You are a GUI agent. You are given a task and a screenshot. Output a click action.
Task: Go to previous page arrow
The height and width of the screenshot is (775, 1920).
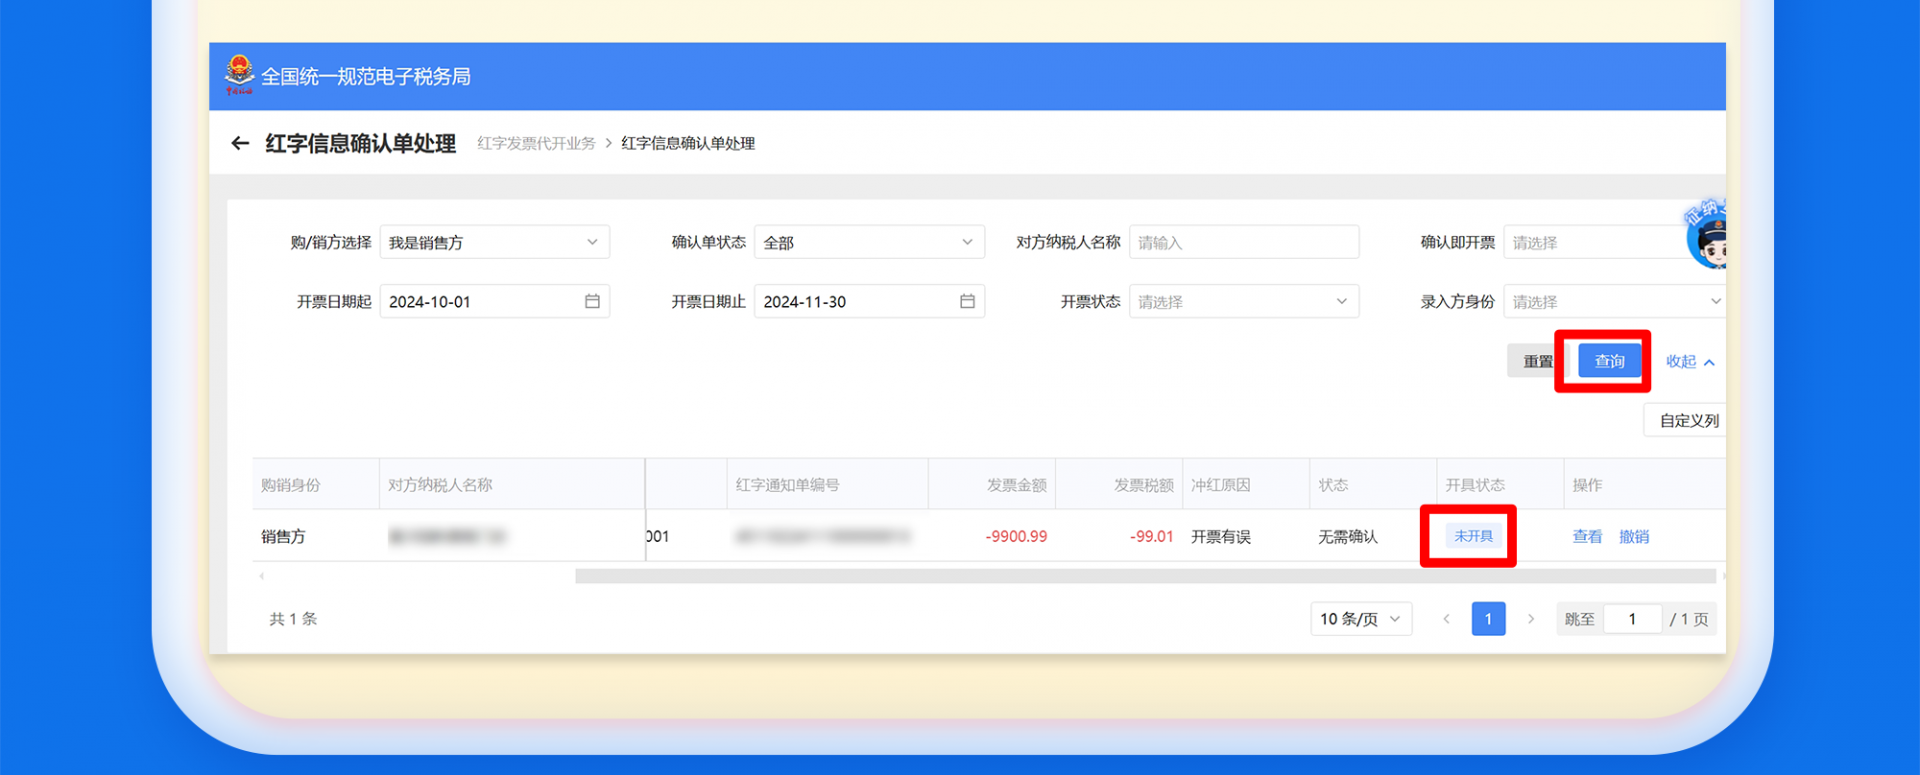(x=1446, y=619)
